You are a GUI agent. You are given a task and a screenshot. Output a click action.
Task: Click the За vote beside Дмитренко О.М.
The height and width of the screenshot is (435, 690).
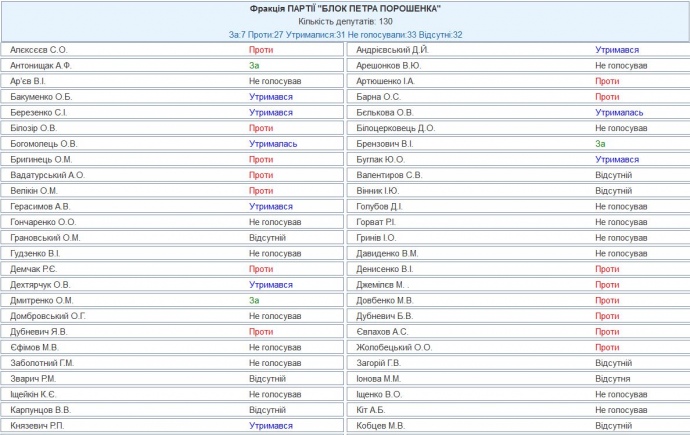click(x=254, y=300)
